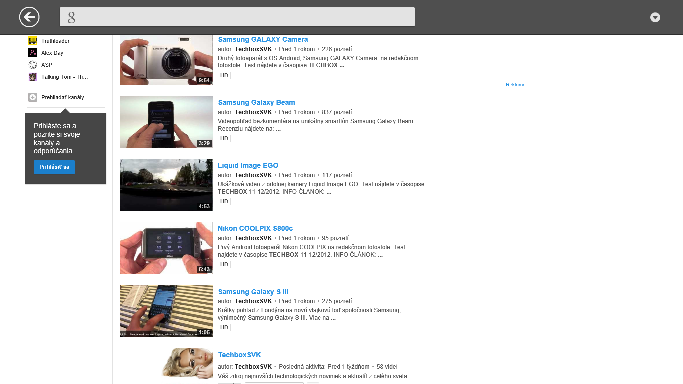Open the Prehliadať kanály link
Viewport: 683px width, 384px height.
(x=63, y=97)
